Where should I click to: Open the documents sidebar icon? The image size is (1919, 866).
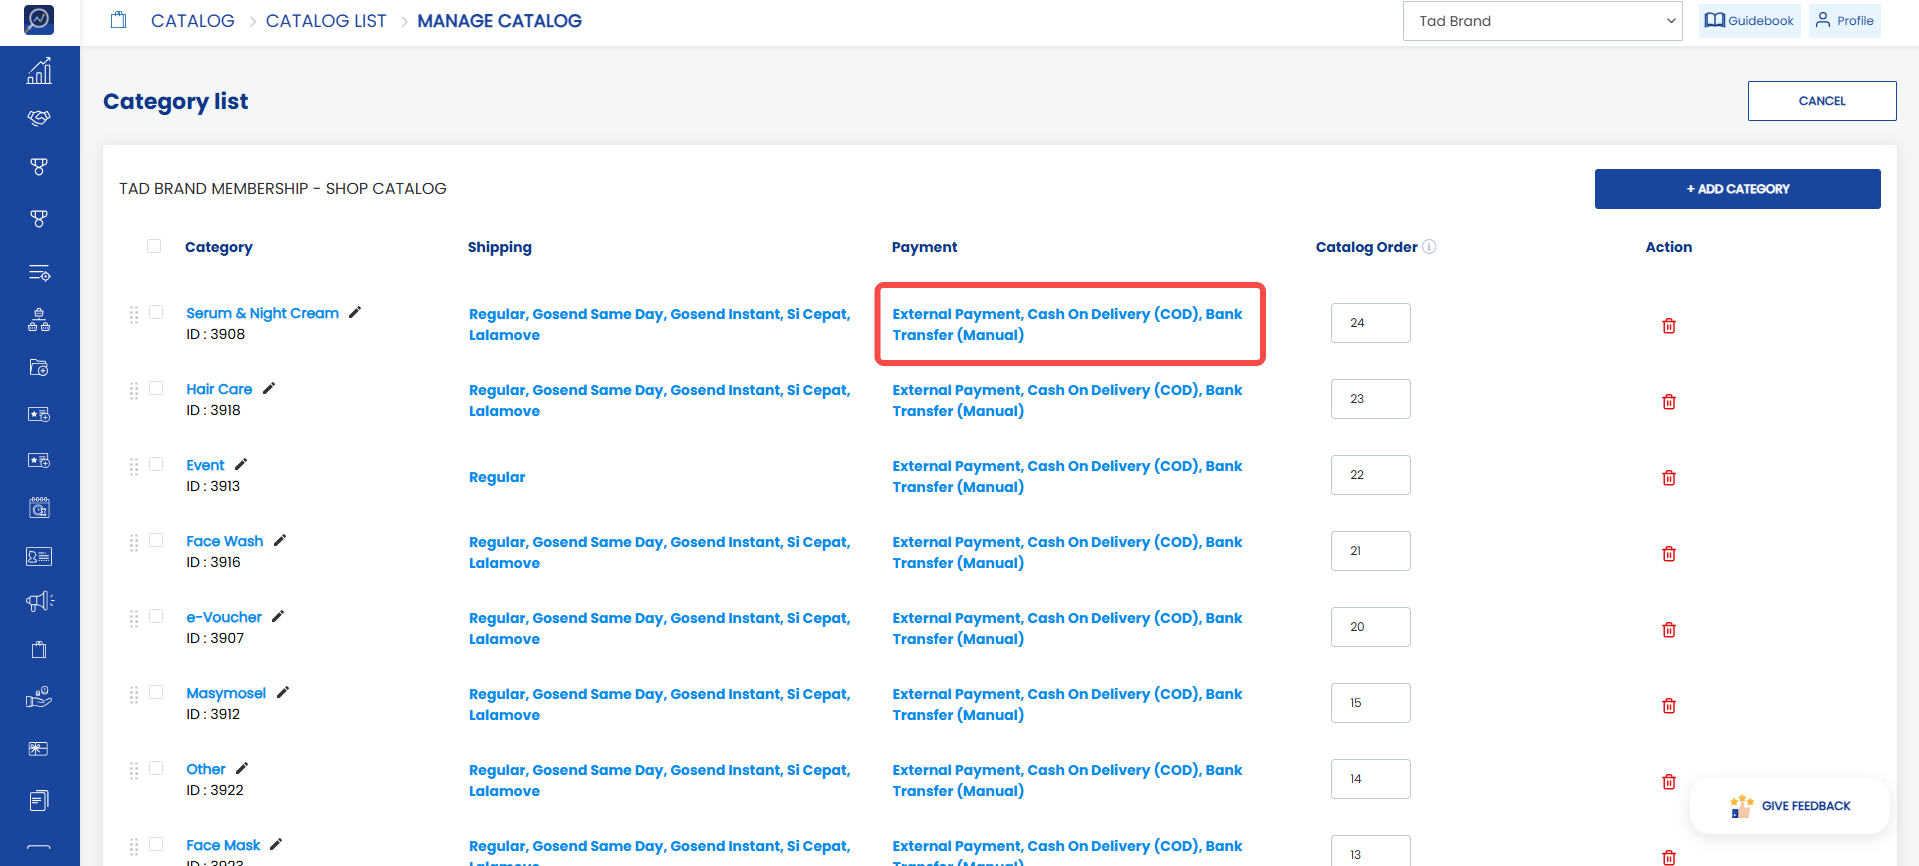point(39,800)
